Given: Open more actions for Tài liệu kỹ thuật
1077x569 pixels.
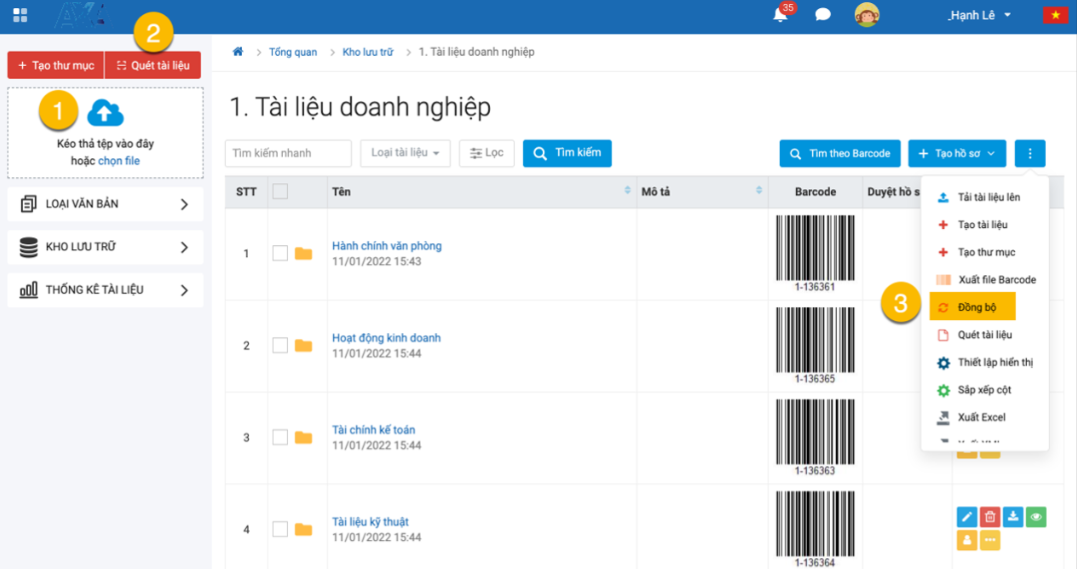Looking at the screenshot, I should (990, 540).
